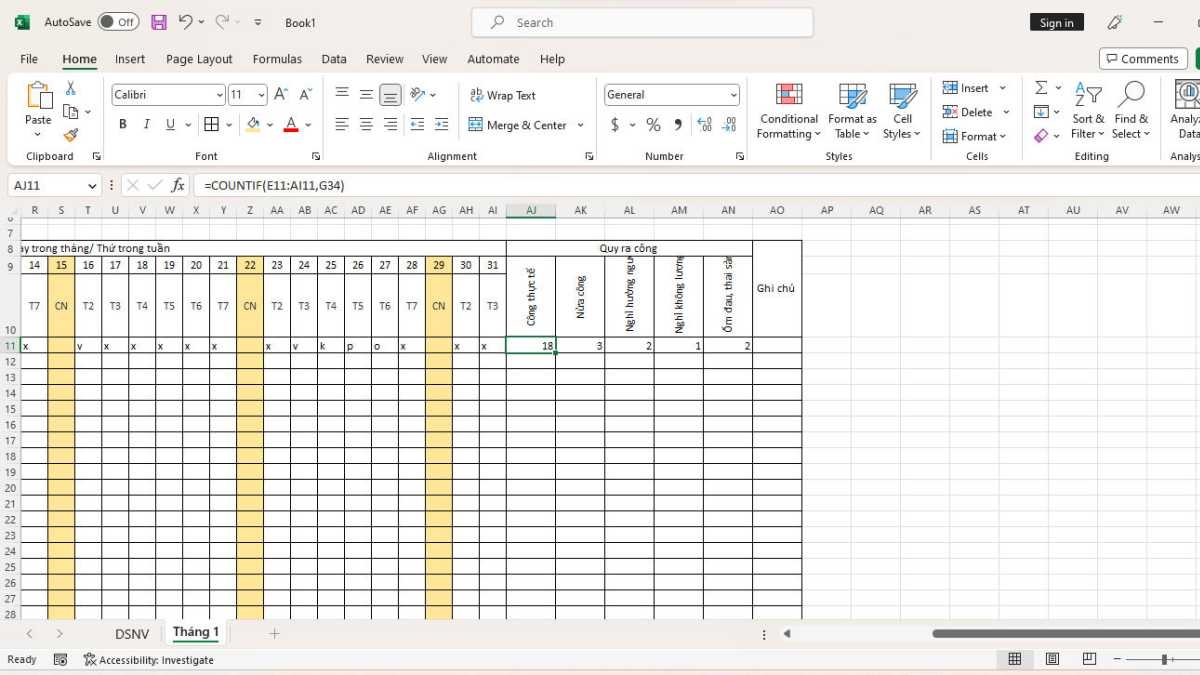This screenshot has width=1200, height=675.
Task: Apply red font color
Action: tap(291, 125)
